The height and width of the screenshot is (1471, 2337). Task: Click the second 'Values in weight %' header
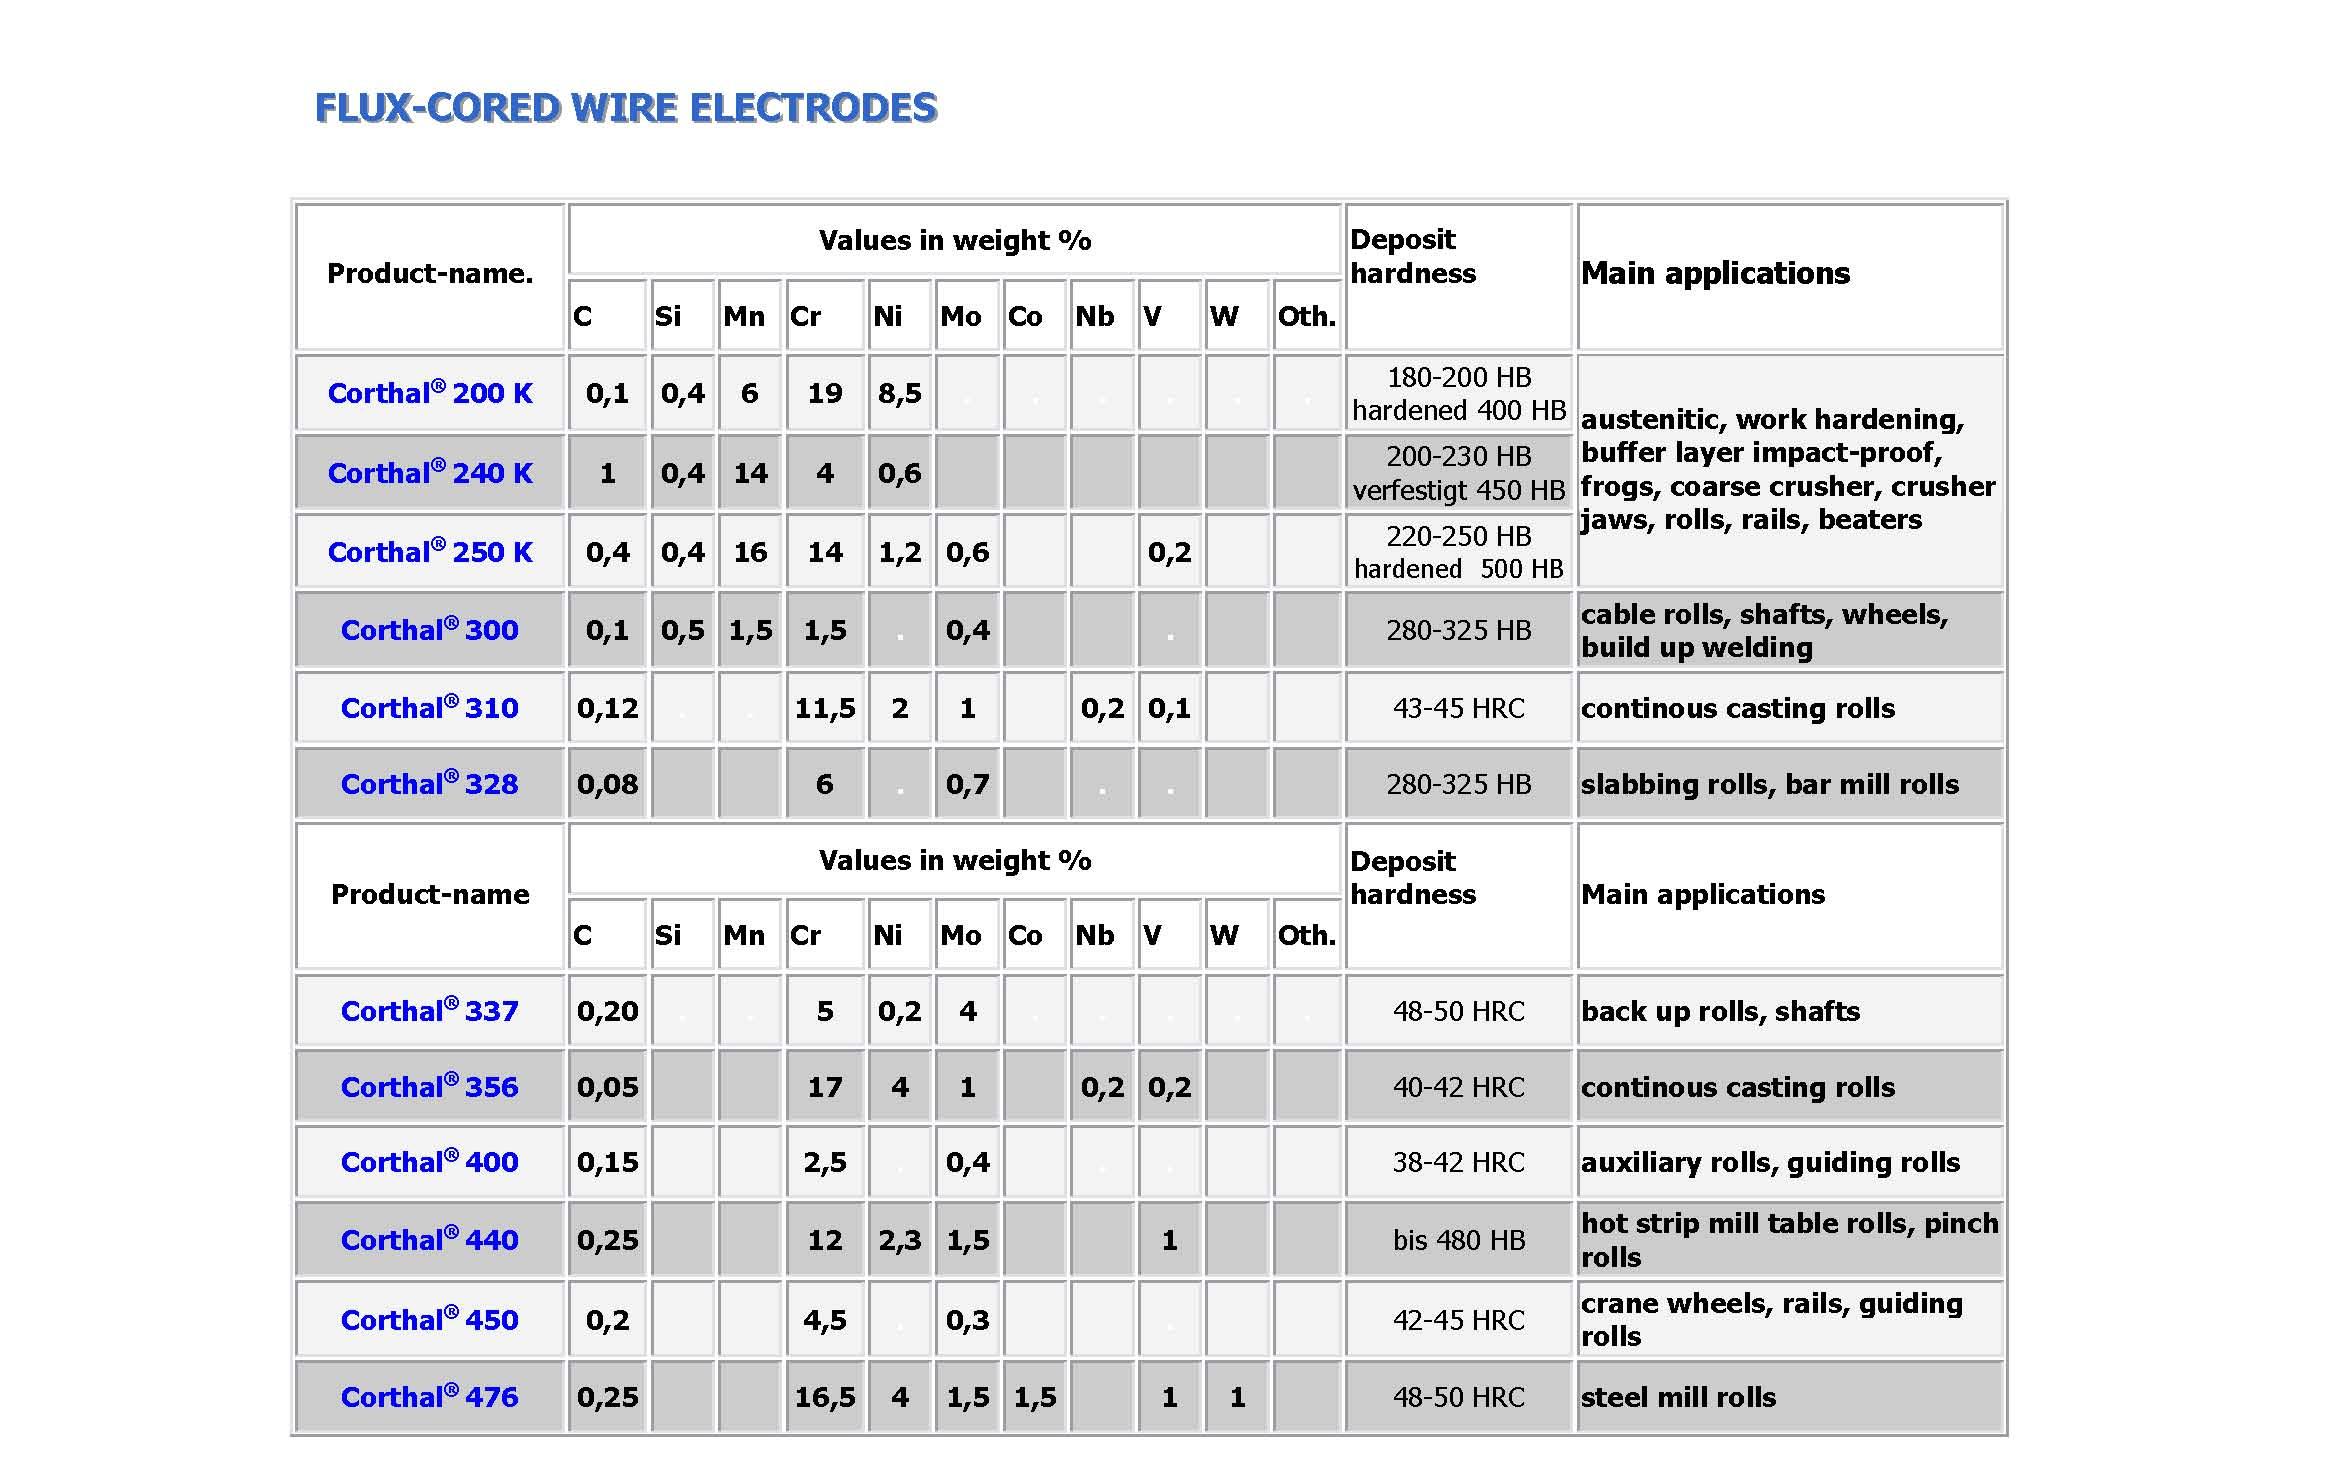(x=955, y=860)
